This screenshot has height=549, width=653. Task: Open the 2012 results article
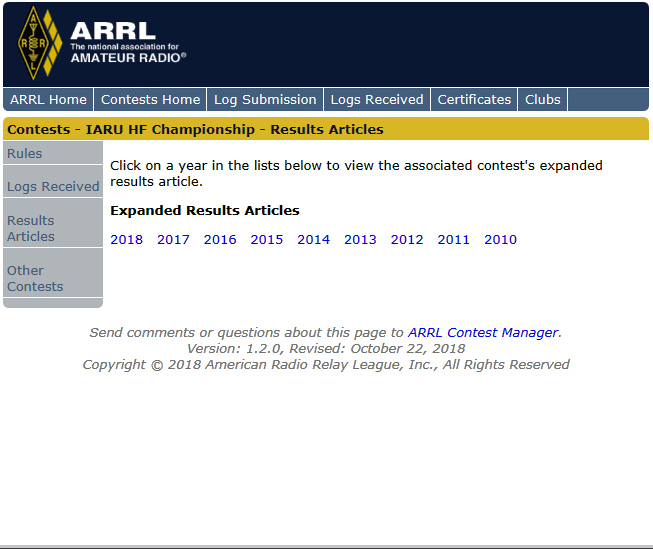click(x=407, y=239)
